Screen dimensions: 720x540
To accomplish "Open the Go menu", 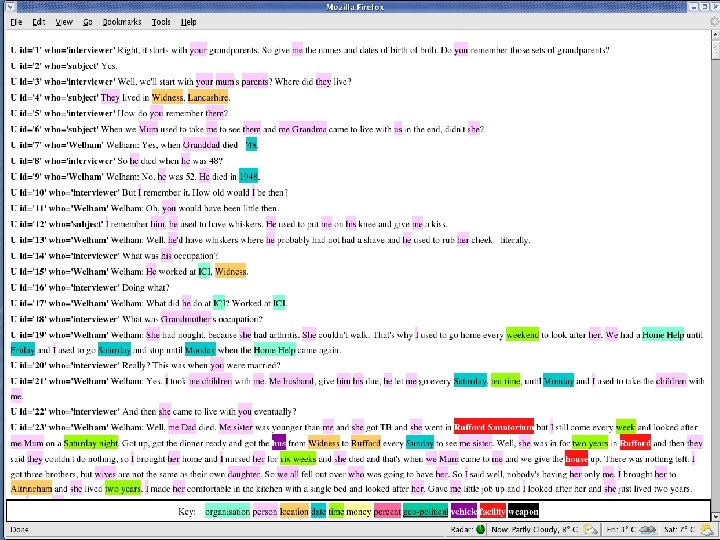I will [88, 22].
